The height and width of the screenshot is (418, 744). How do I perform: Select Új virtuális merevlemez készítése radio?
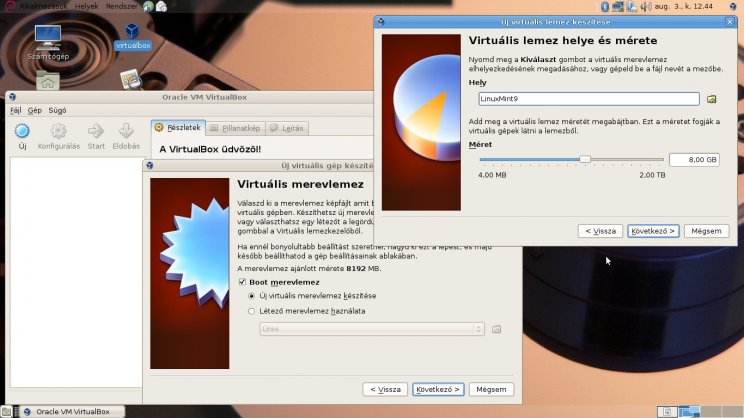point(251,296)
